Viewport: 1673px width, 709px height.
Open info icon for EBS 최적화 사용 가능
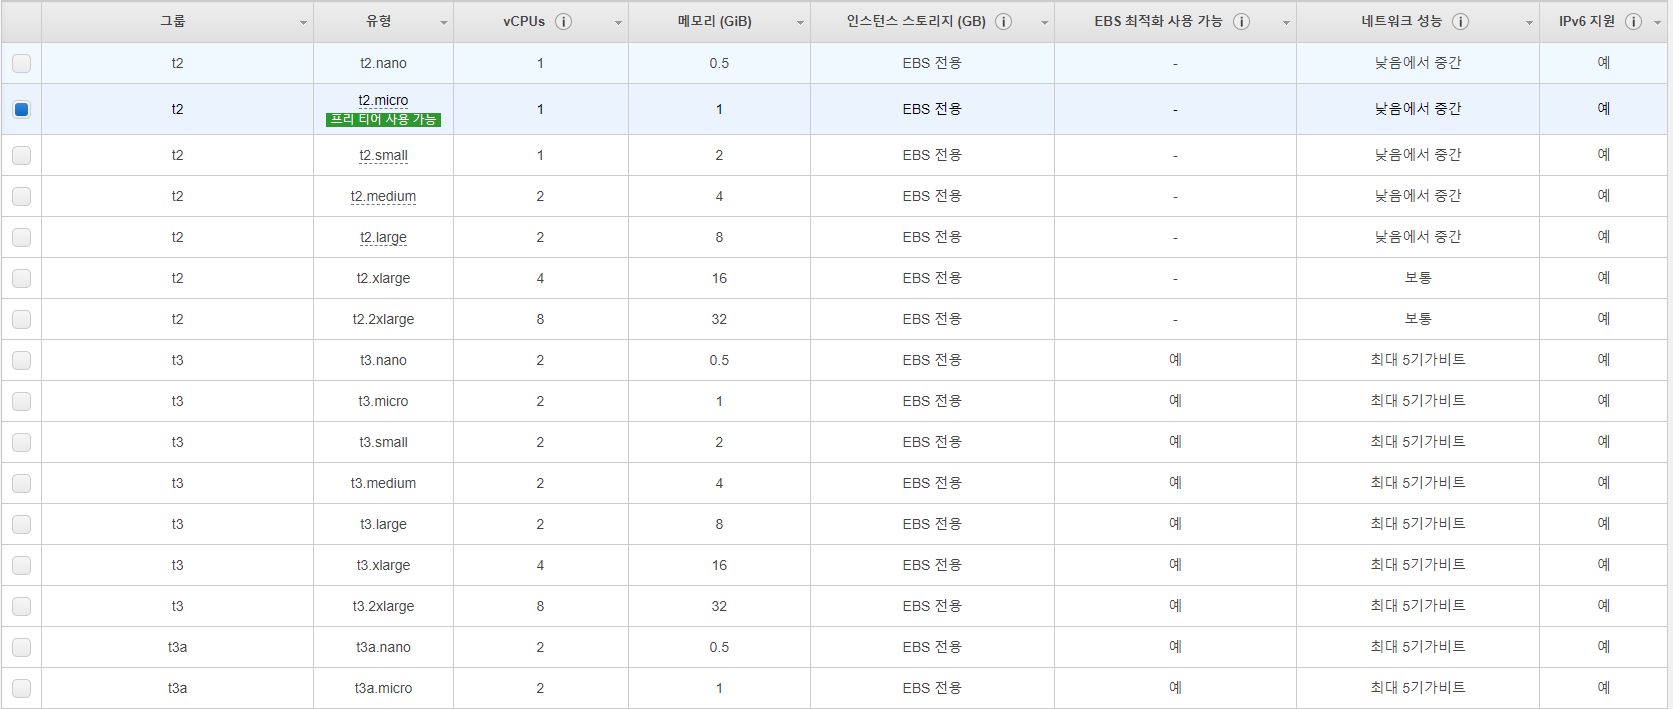tap(1241, 21)
